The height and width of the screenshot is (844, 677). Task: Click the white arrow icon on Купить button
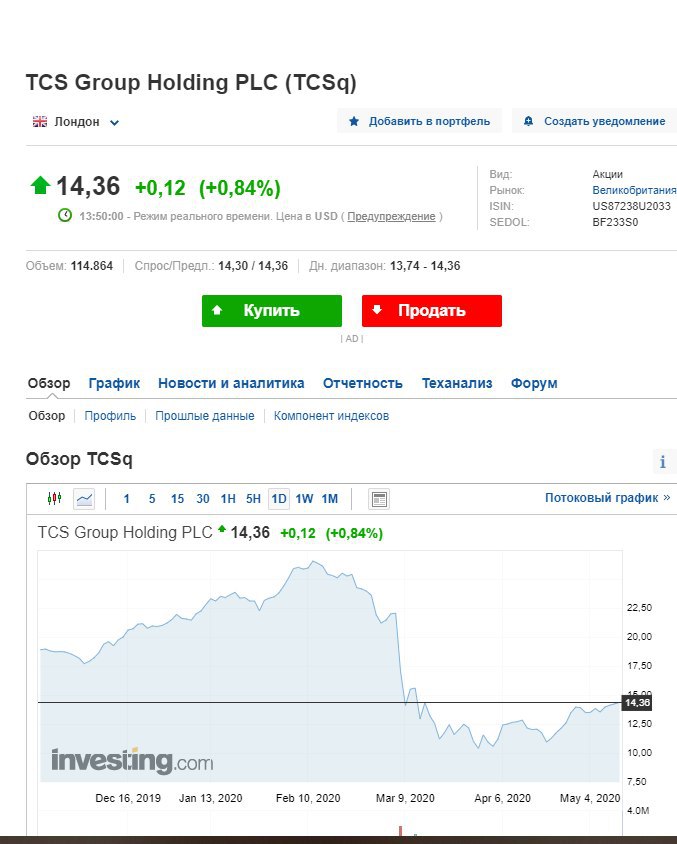click(x=217, y=310)
